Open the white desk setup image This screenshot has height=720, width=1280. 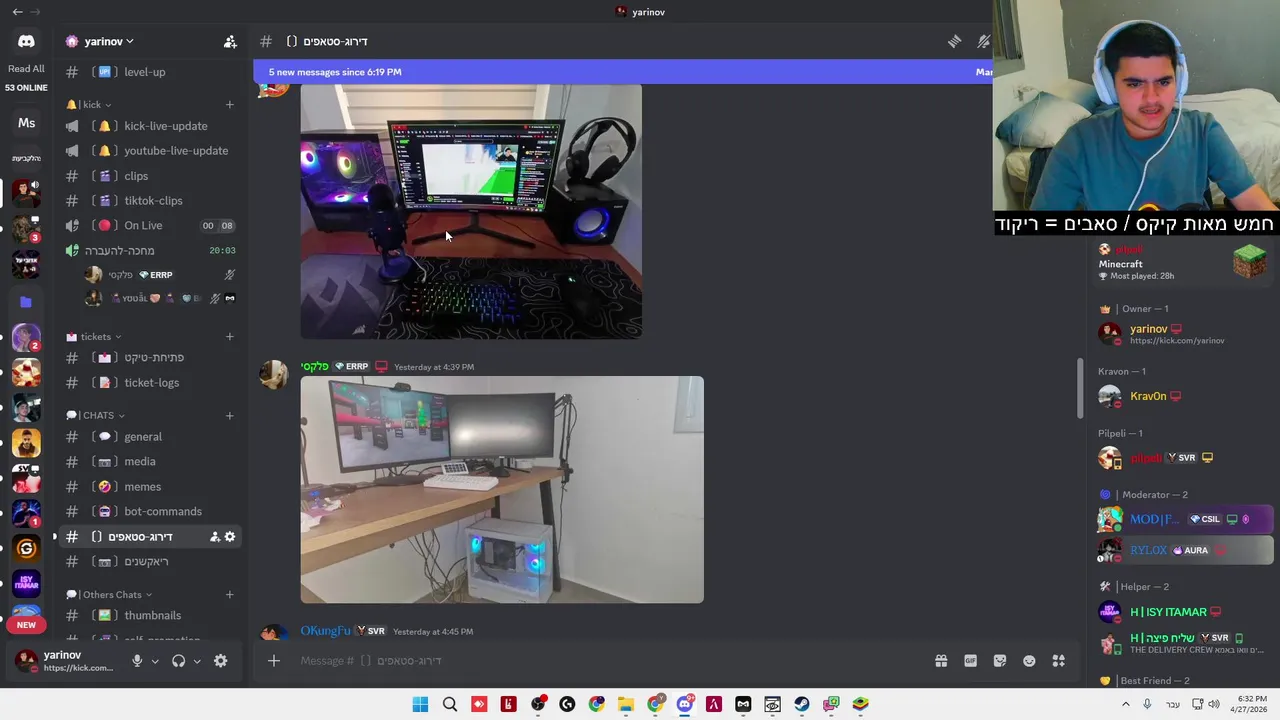pos(502,490)
